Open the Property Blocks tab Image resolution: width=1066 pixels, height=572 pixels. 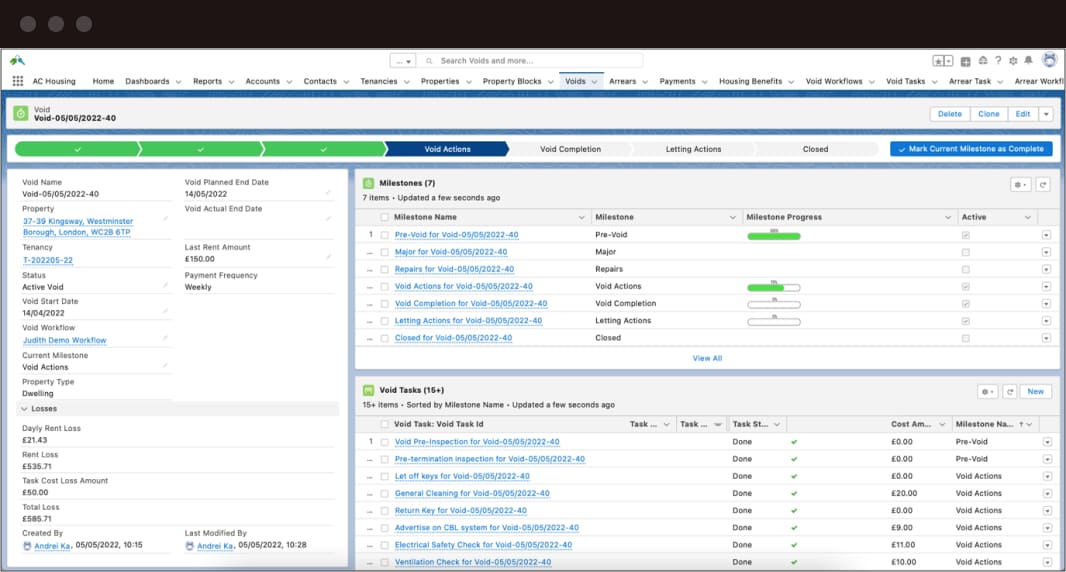[512, 81]
